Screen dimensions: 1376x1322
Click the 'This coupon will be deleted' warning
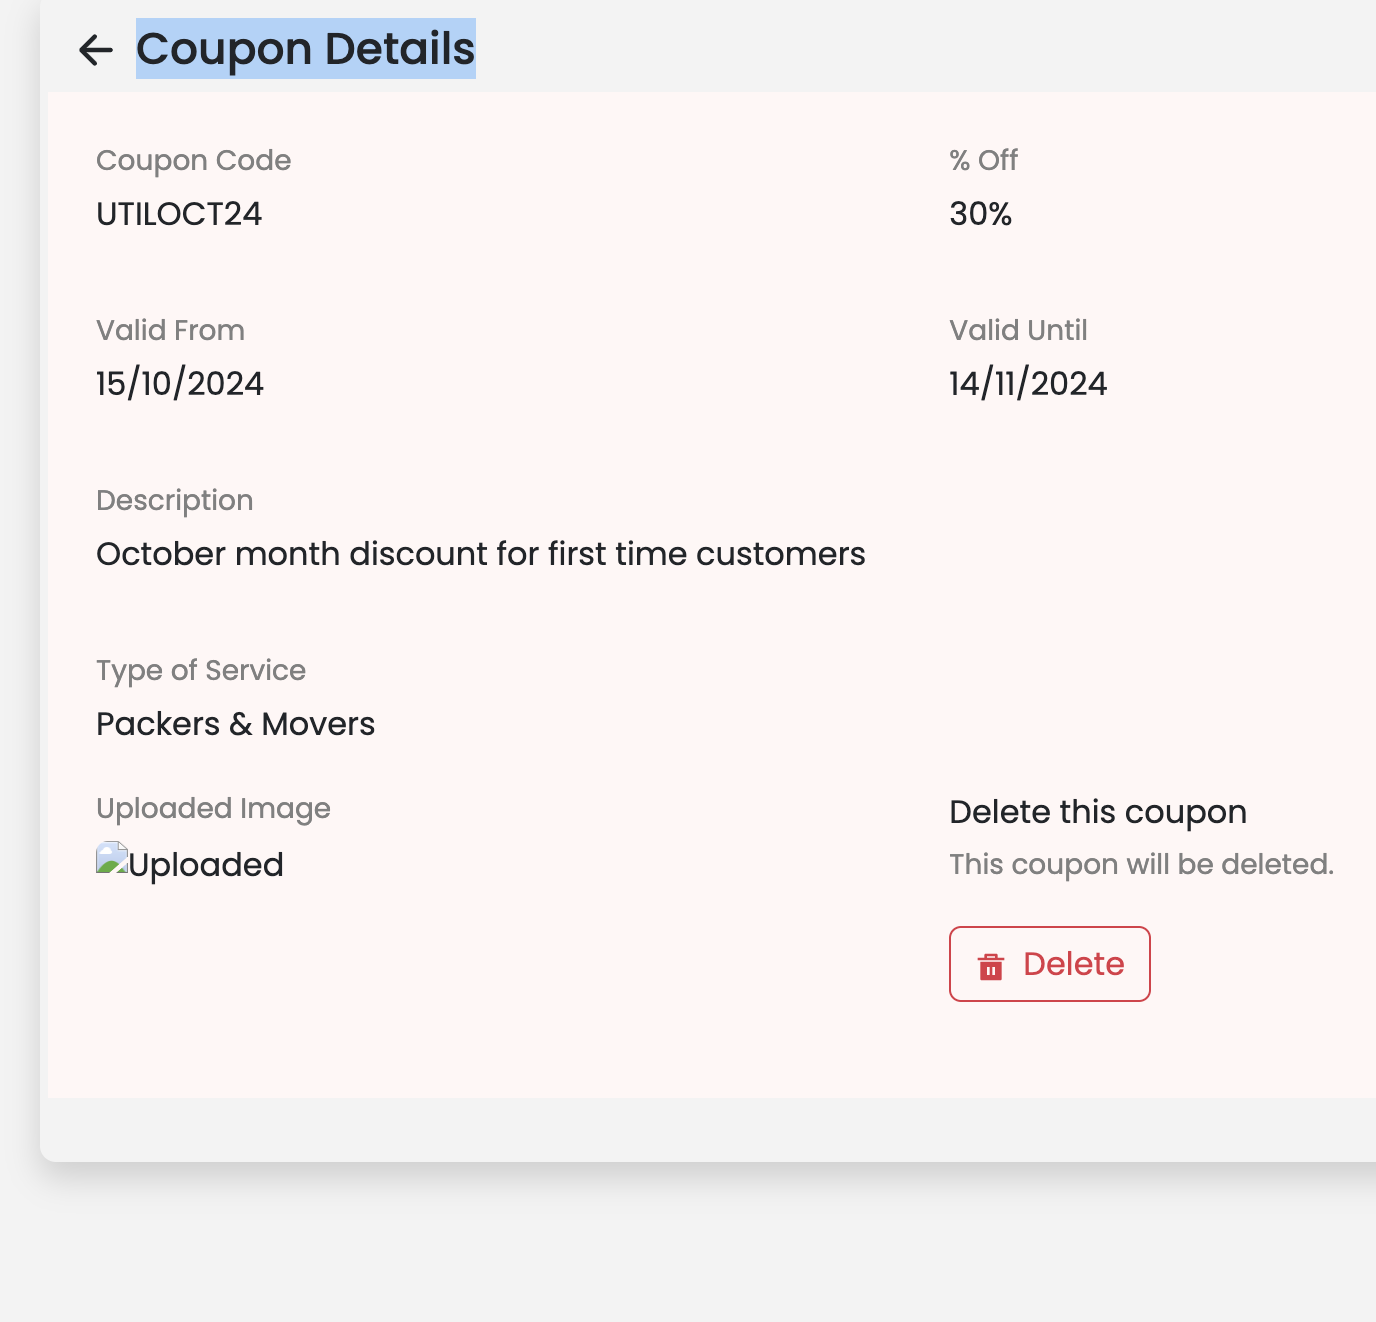point(1141,864)
